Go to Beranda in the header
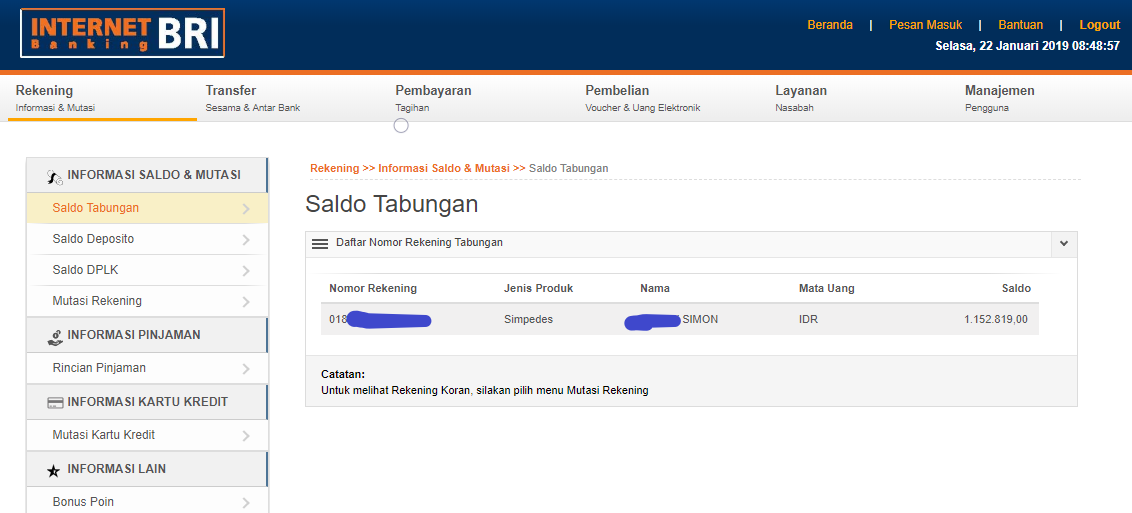 pos(830,25)
